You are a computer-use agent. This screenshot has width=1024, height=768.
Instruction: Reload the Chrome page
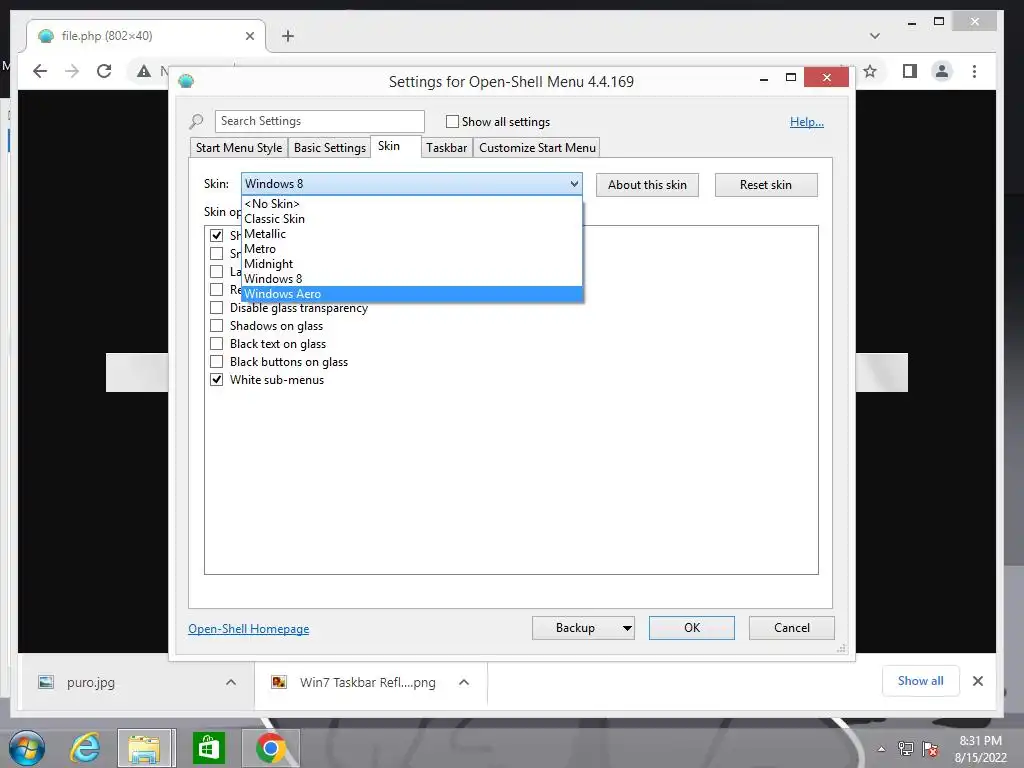(x=104, y=71)
